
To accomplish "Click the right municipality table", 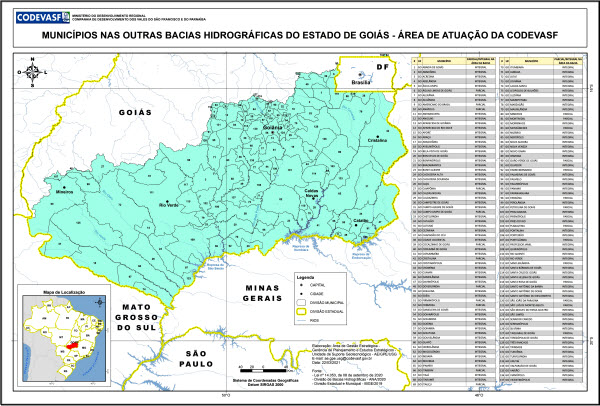I will pyautogui.click(x=541, y=219).
